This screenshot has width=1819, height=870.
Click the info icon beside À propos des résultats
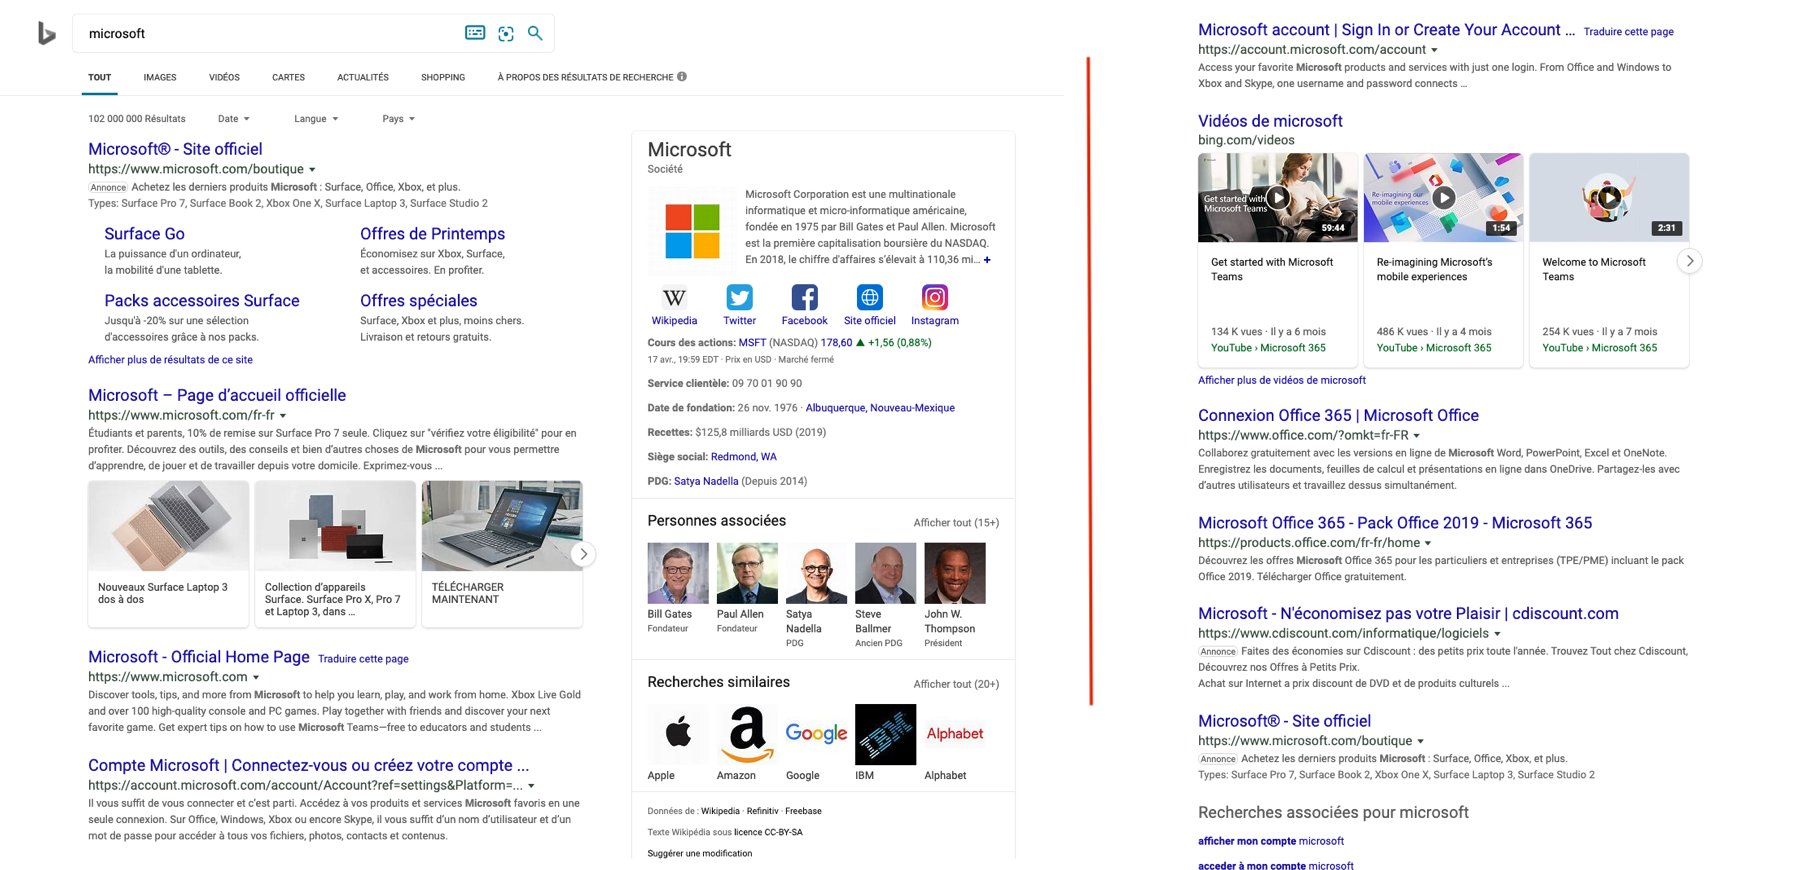682,76
